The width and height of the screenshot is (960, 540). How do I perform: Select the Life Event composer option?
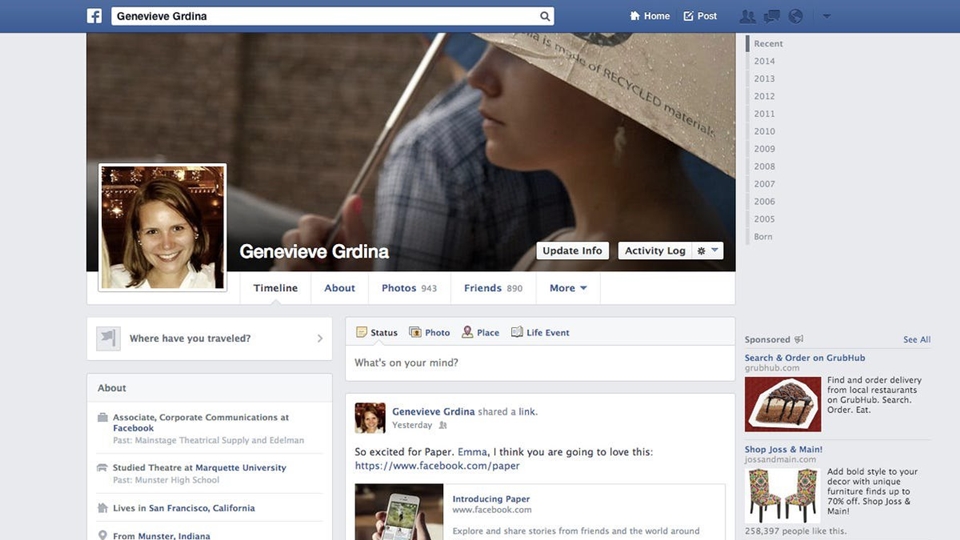[x=540, y=332]
